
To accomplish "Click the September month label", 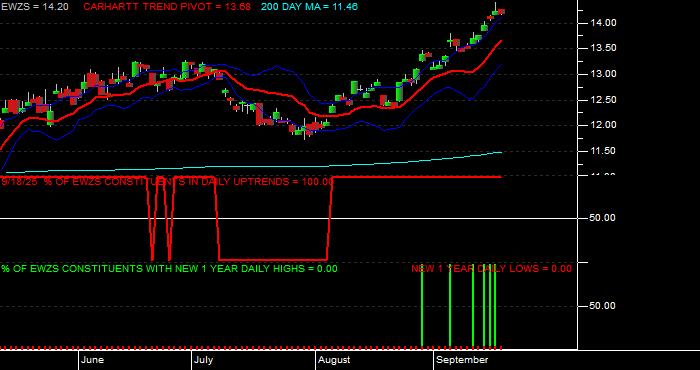I will pyautogui.click(x=462, y=360).
